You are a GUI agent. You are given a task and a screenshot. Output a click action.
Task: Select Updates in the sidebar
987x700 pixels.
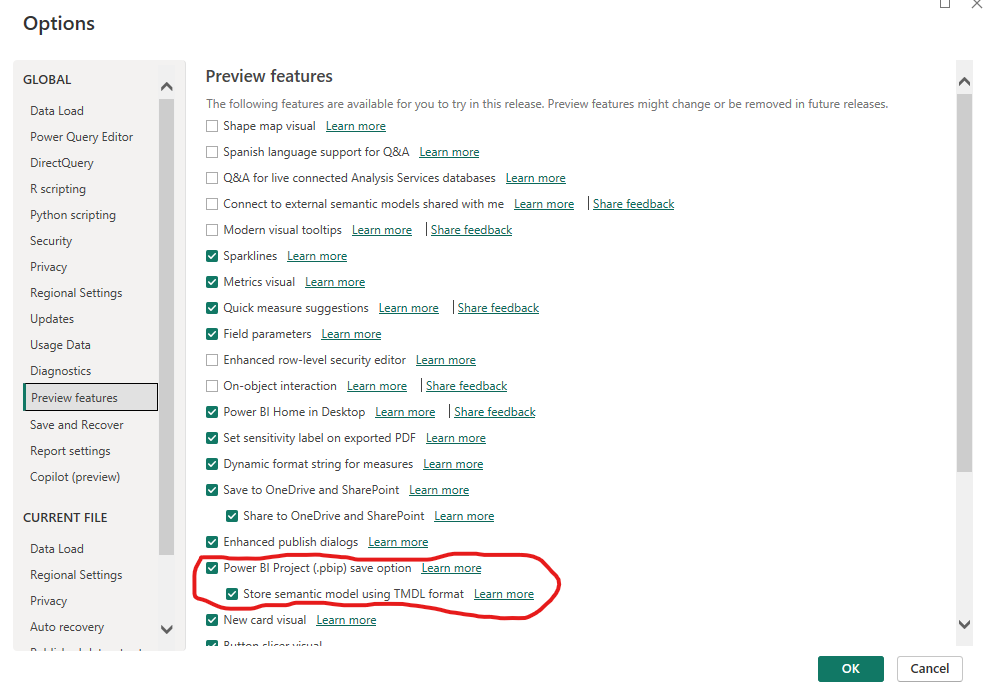pyautogui.click(x=52, y=319)
